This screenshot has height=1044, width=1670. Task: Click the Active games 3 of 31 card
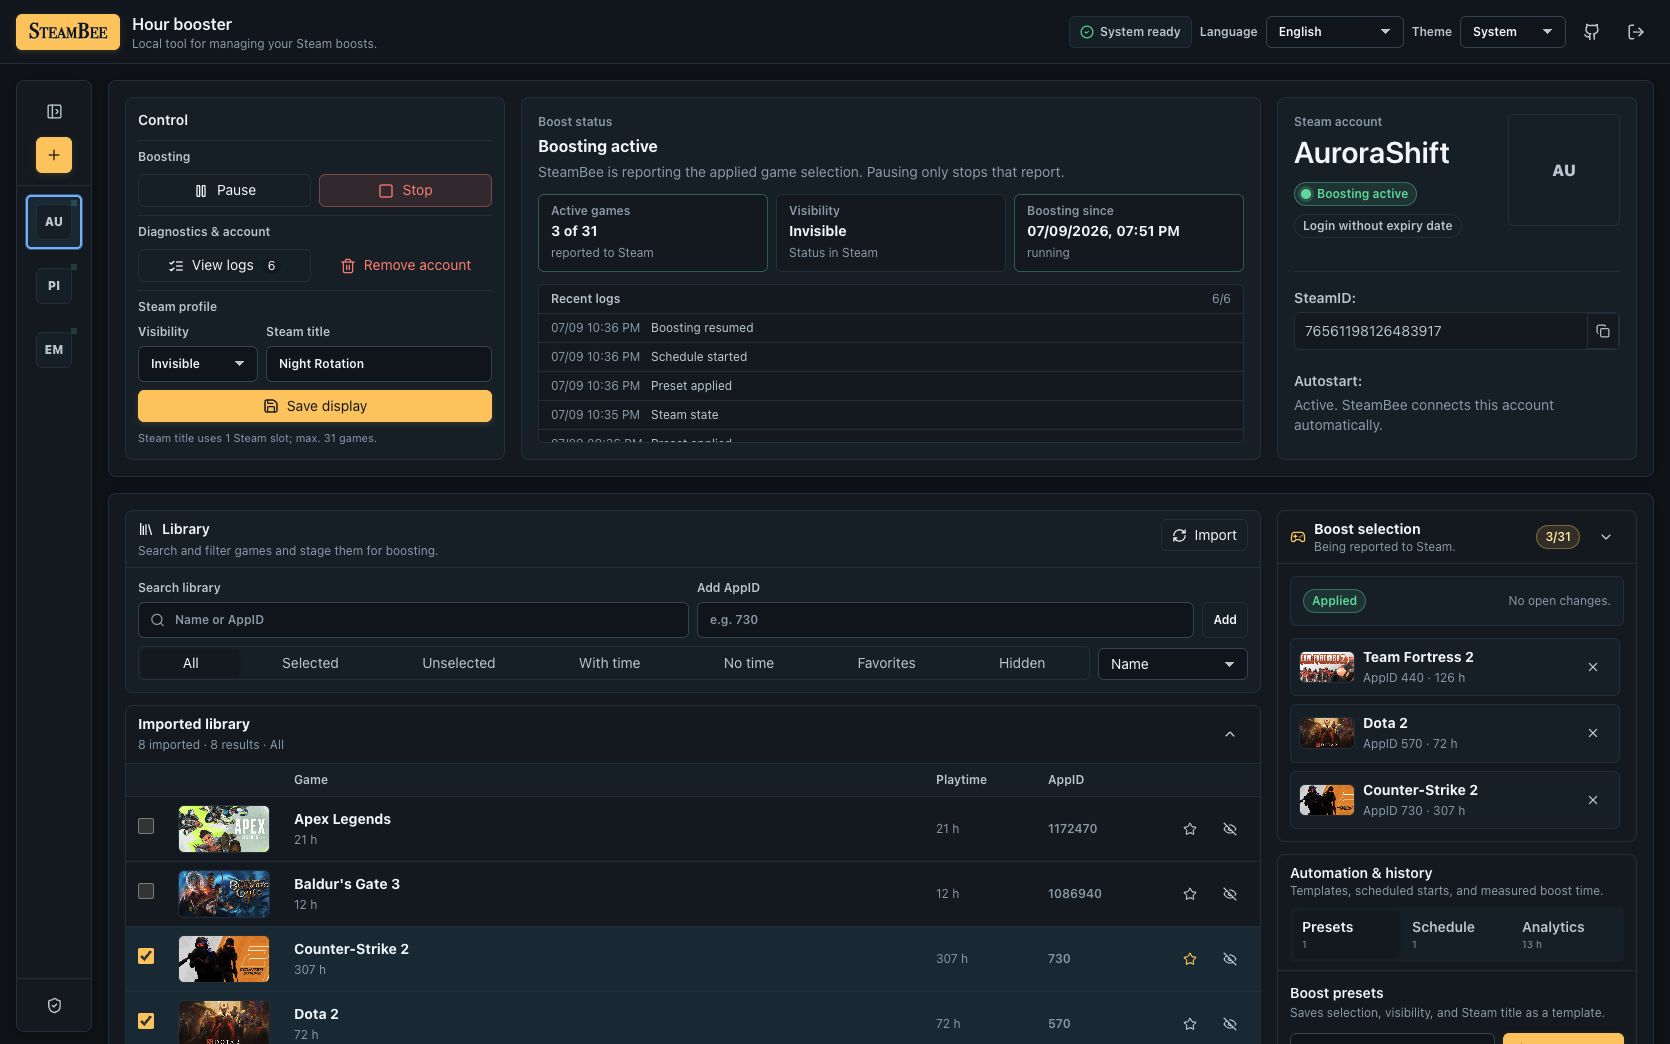[x=653, y=233]
